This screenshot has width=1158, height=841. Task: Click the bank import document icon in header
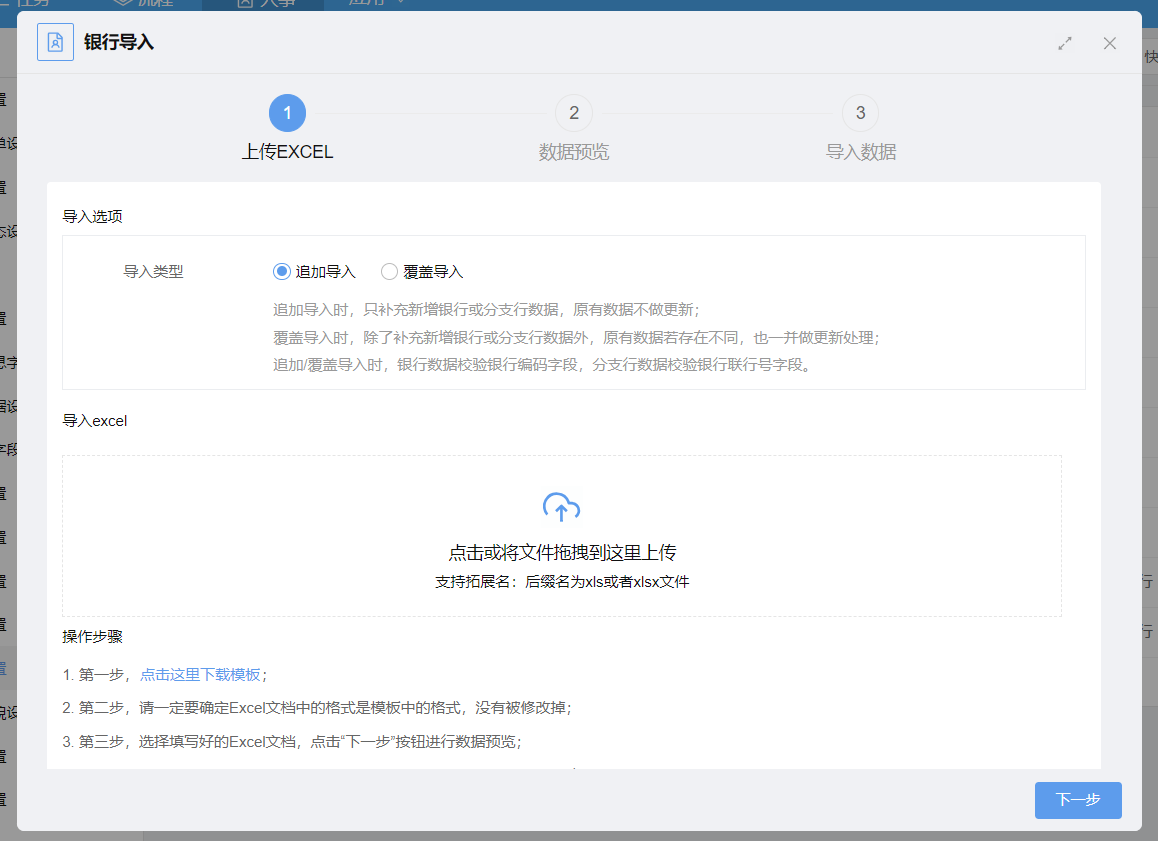coord(55,42)
